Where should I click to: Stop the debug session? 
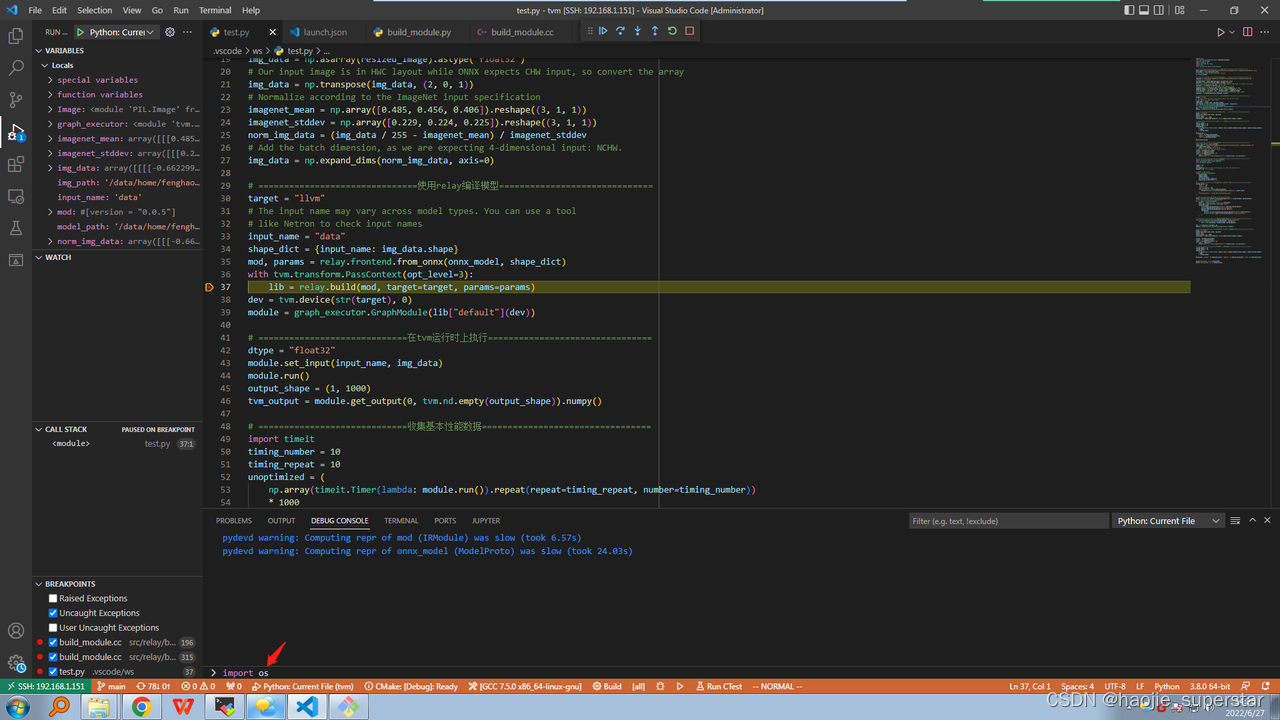point(690,31)
